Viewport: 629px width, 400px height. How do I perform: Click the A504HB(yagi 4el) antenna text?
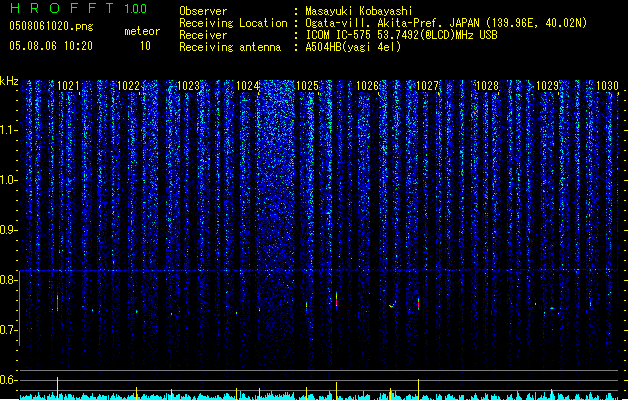tap(353, 47)
